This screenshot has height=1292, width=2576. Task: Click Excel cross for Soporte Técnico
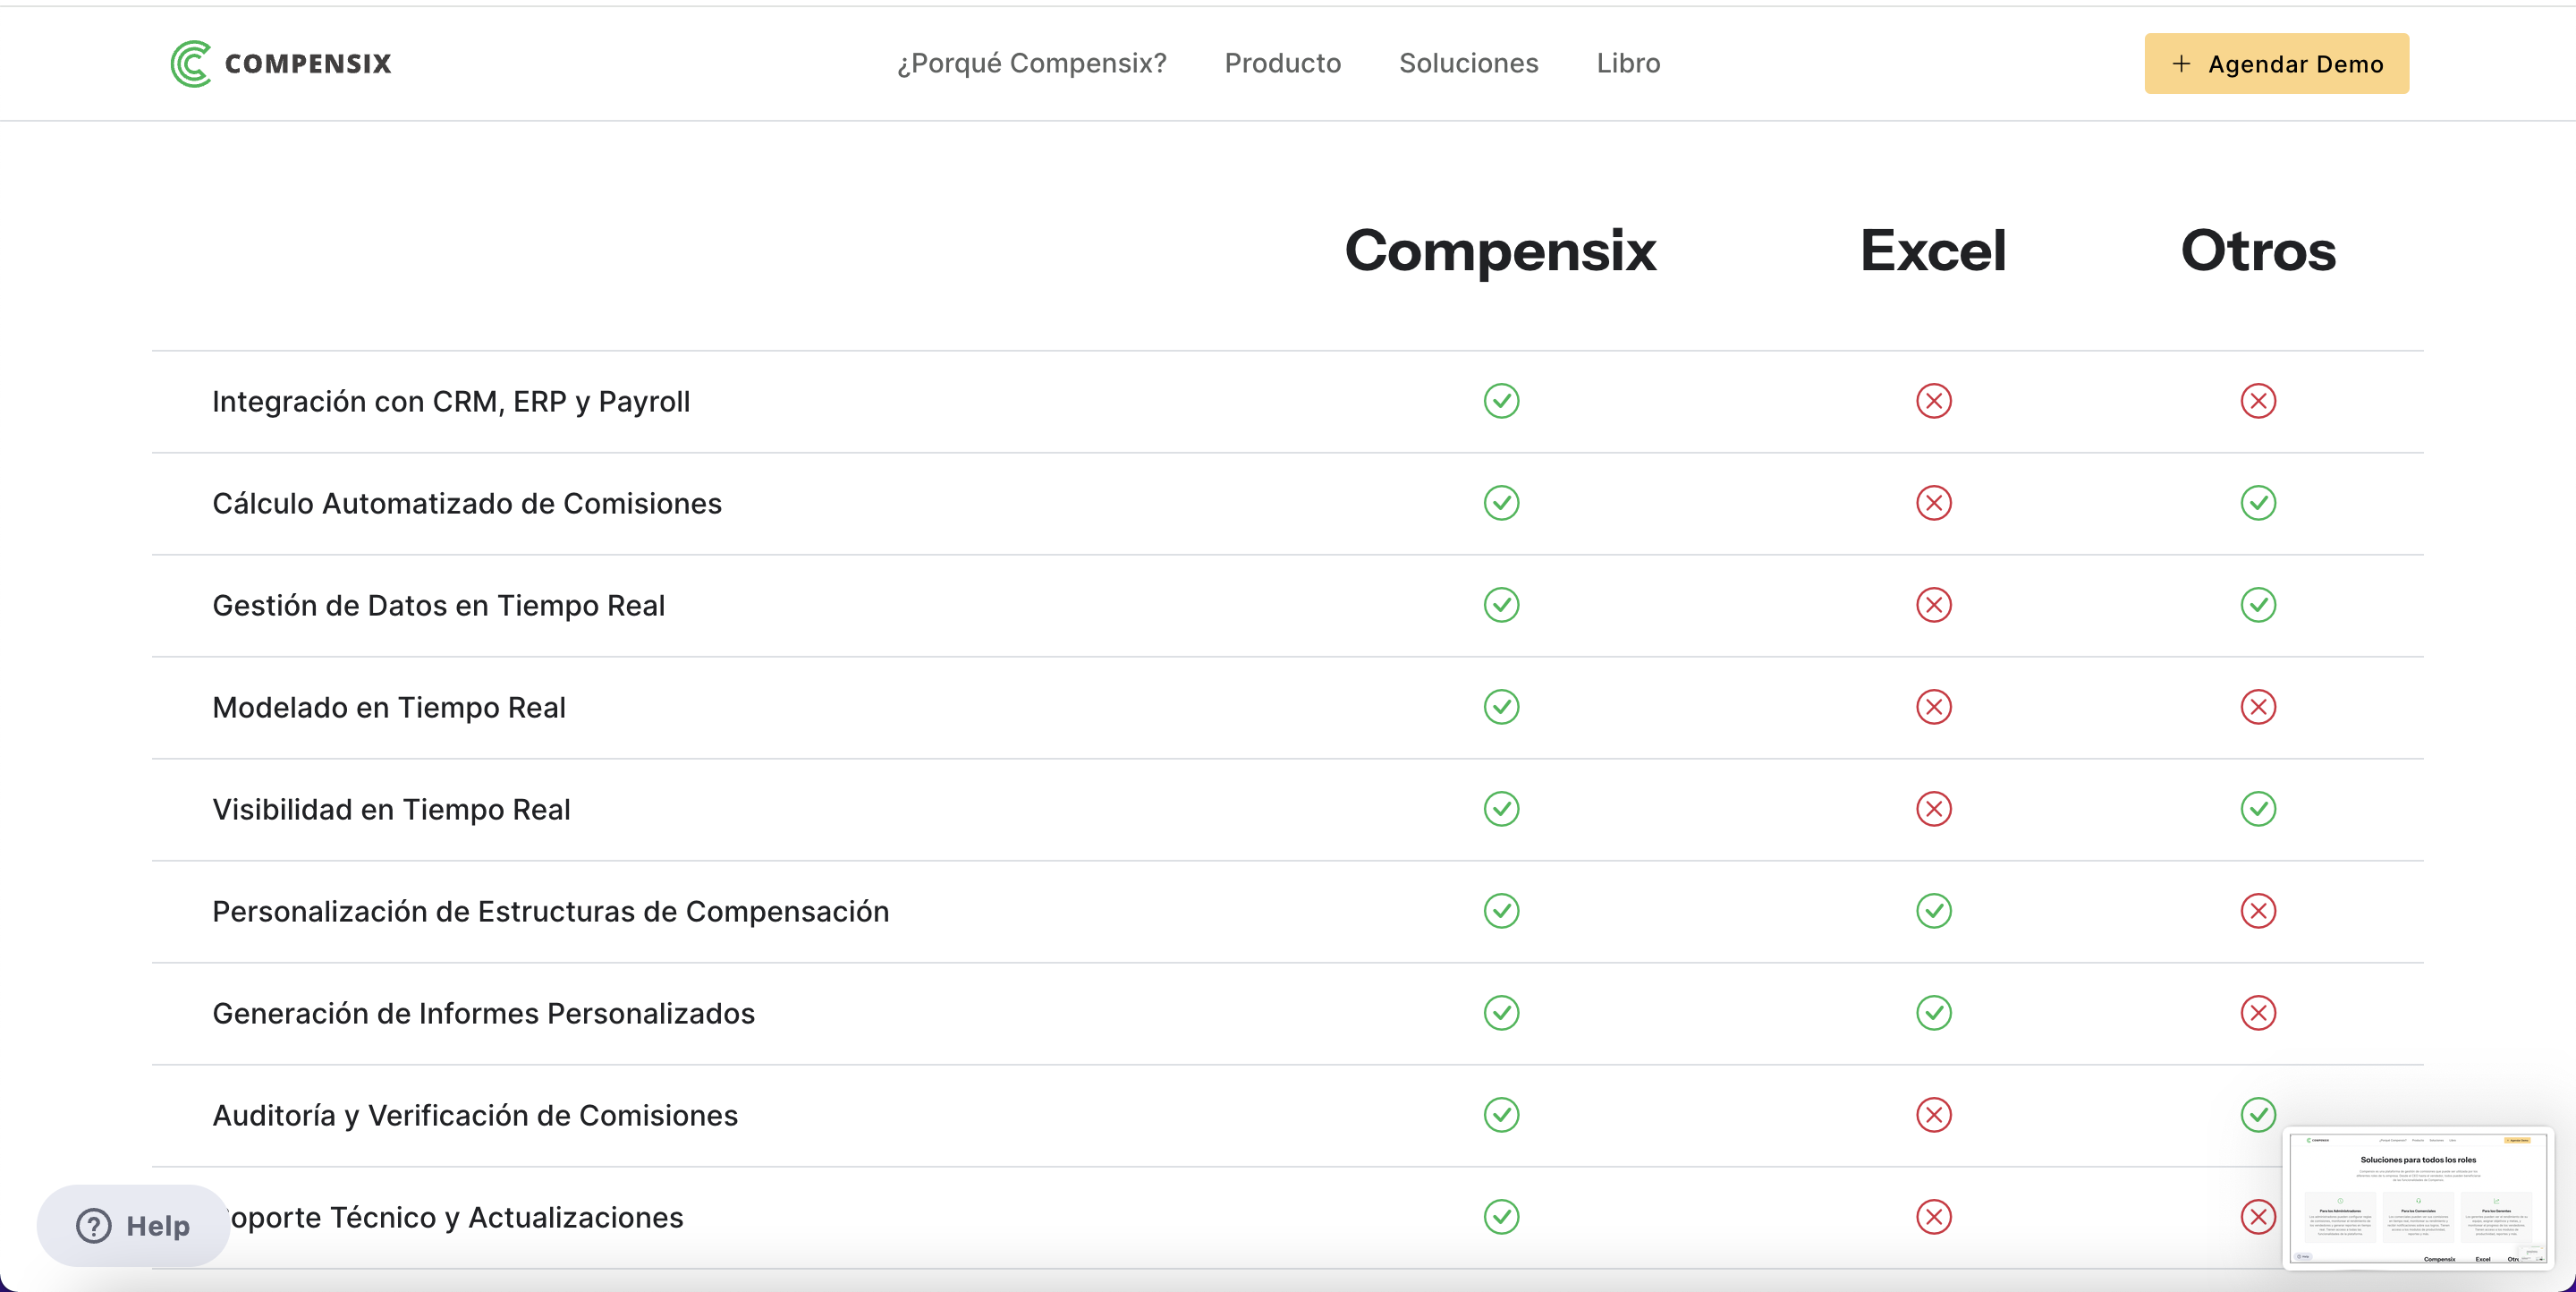click(x=1933, y=1217)
